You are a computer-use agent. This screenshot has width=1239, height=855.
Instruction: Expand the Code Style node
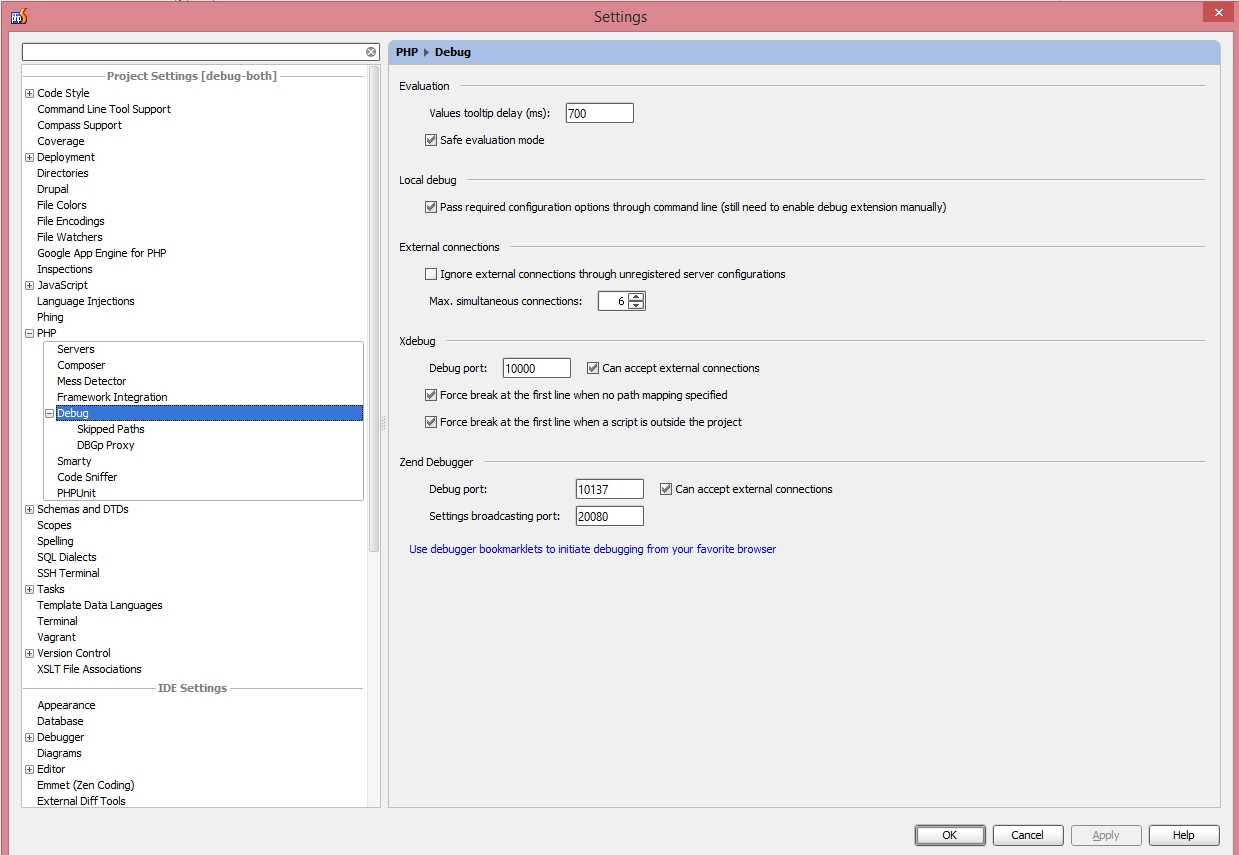pyautogui.click(x=29, y=93)
